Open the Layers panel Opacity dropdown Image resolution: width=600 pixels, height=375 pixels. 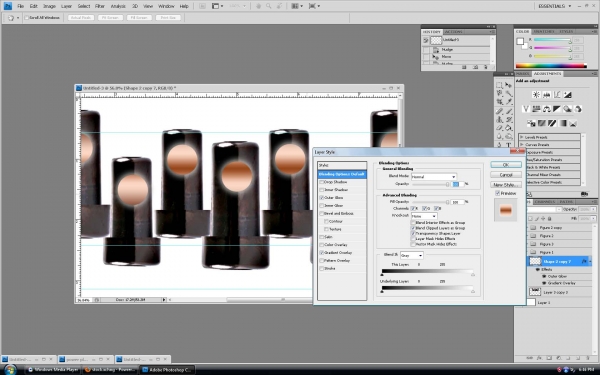click(593, 209)
